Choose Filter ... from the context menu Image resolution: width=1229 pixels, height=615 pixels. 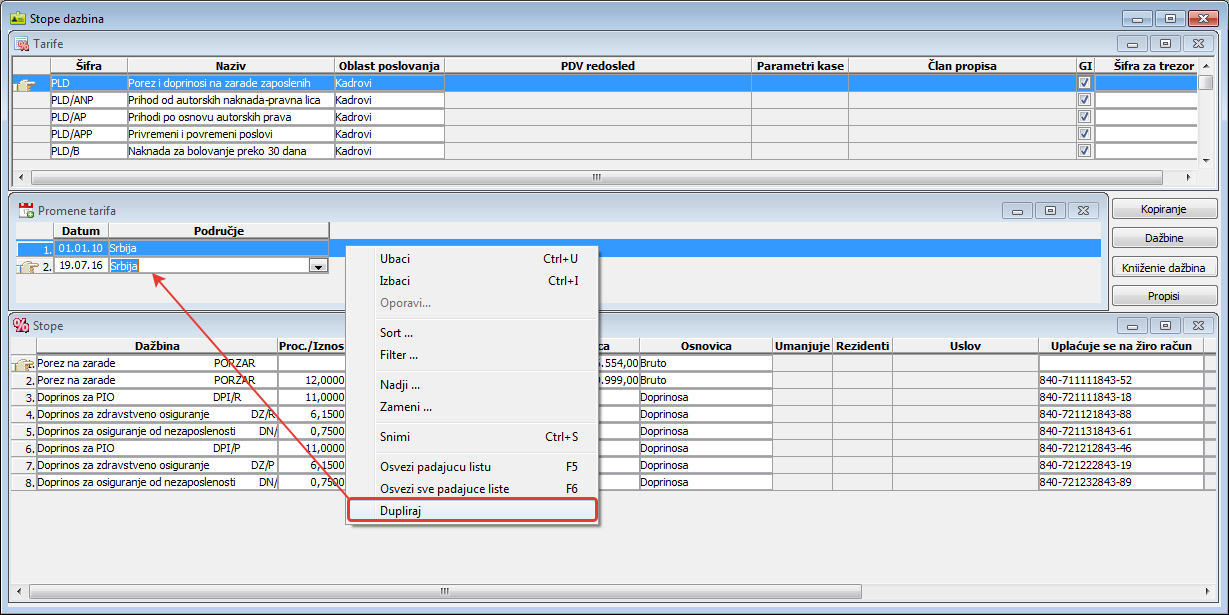399,354
